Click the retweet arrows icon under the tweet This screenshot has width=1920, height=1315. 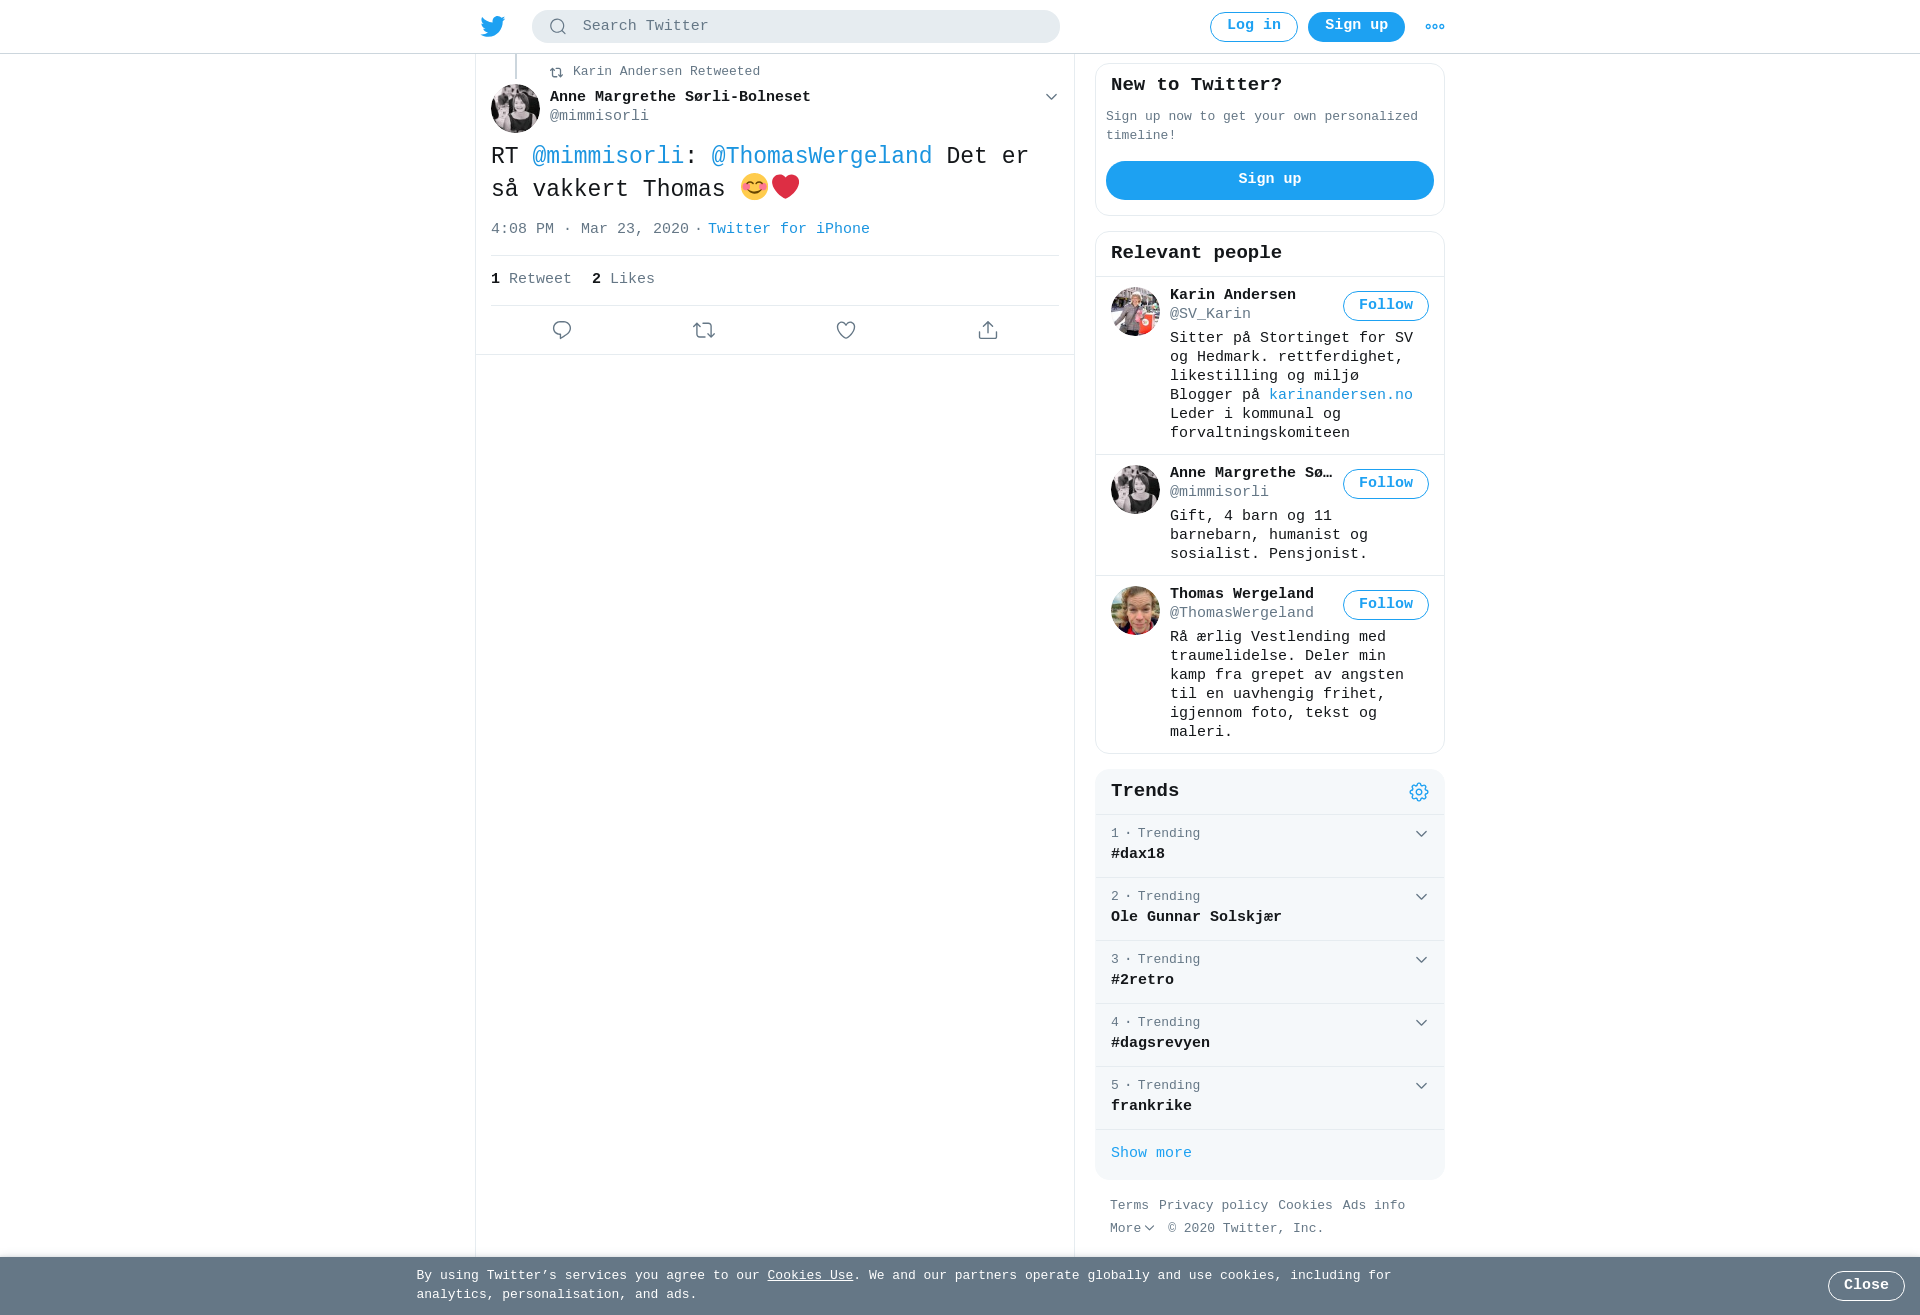point(704,330)
